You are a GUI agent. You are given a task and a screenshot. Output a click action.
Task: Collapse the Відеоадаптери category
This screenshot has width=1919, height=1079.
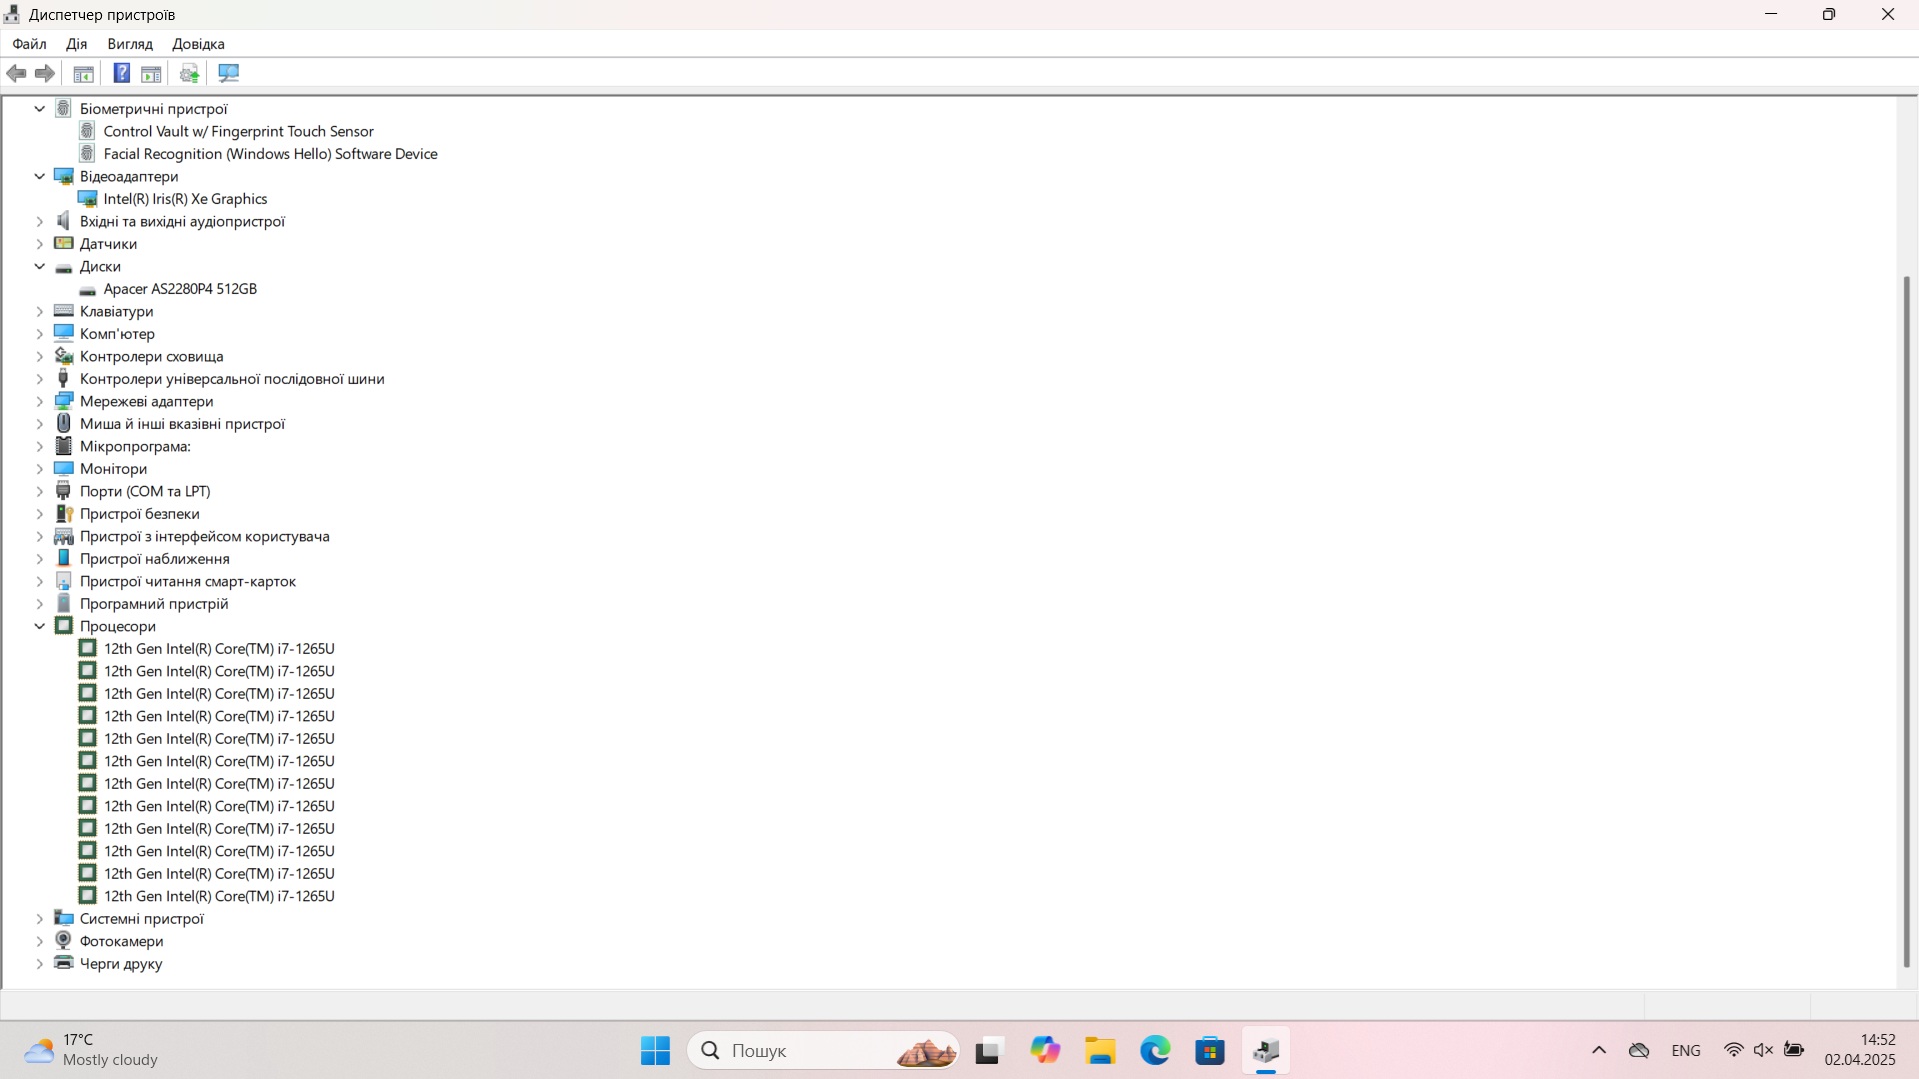click(40, 176)
